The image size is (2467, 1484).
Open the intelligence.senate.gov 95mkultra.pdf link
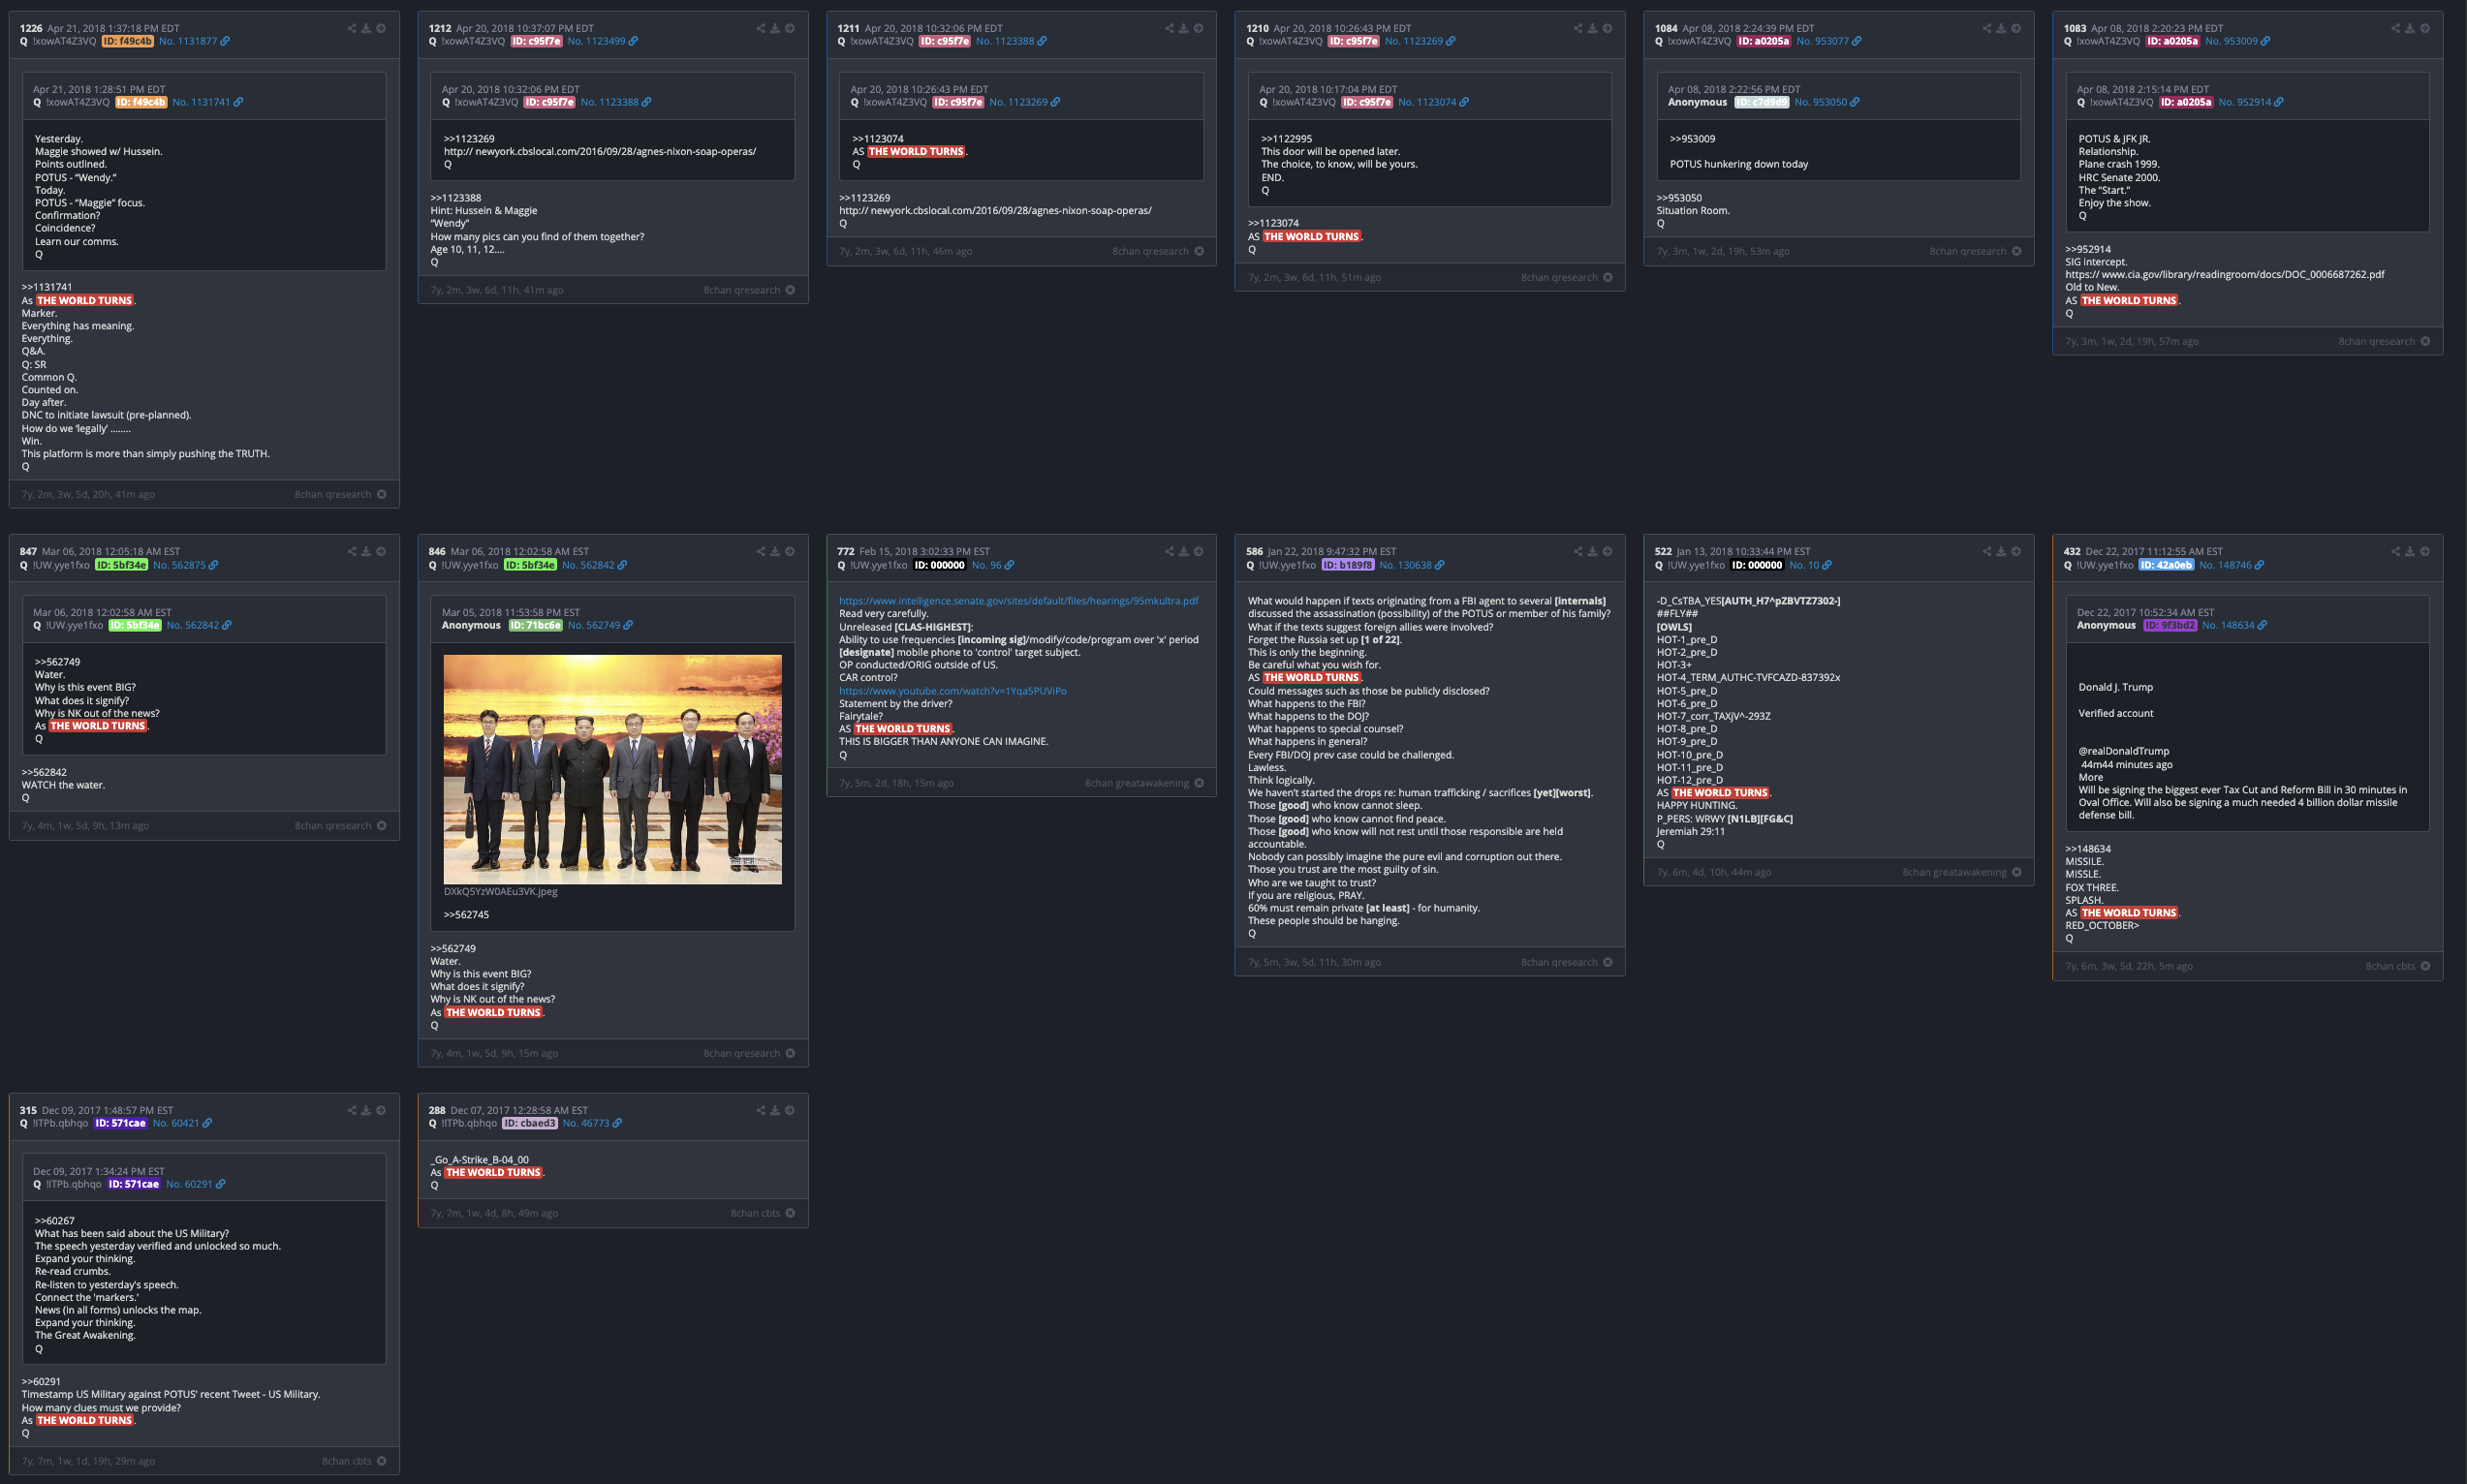click(1018, 601)
